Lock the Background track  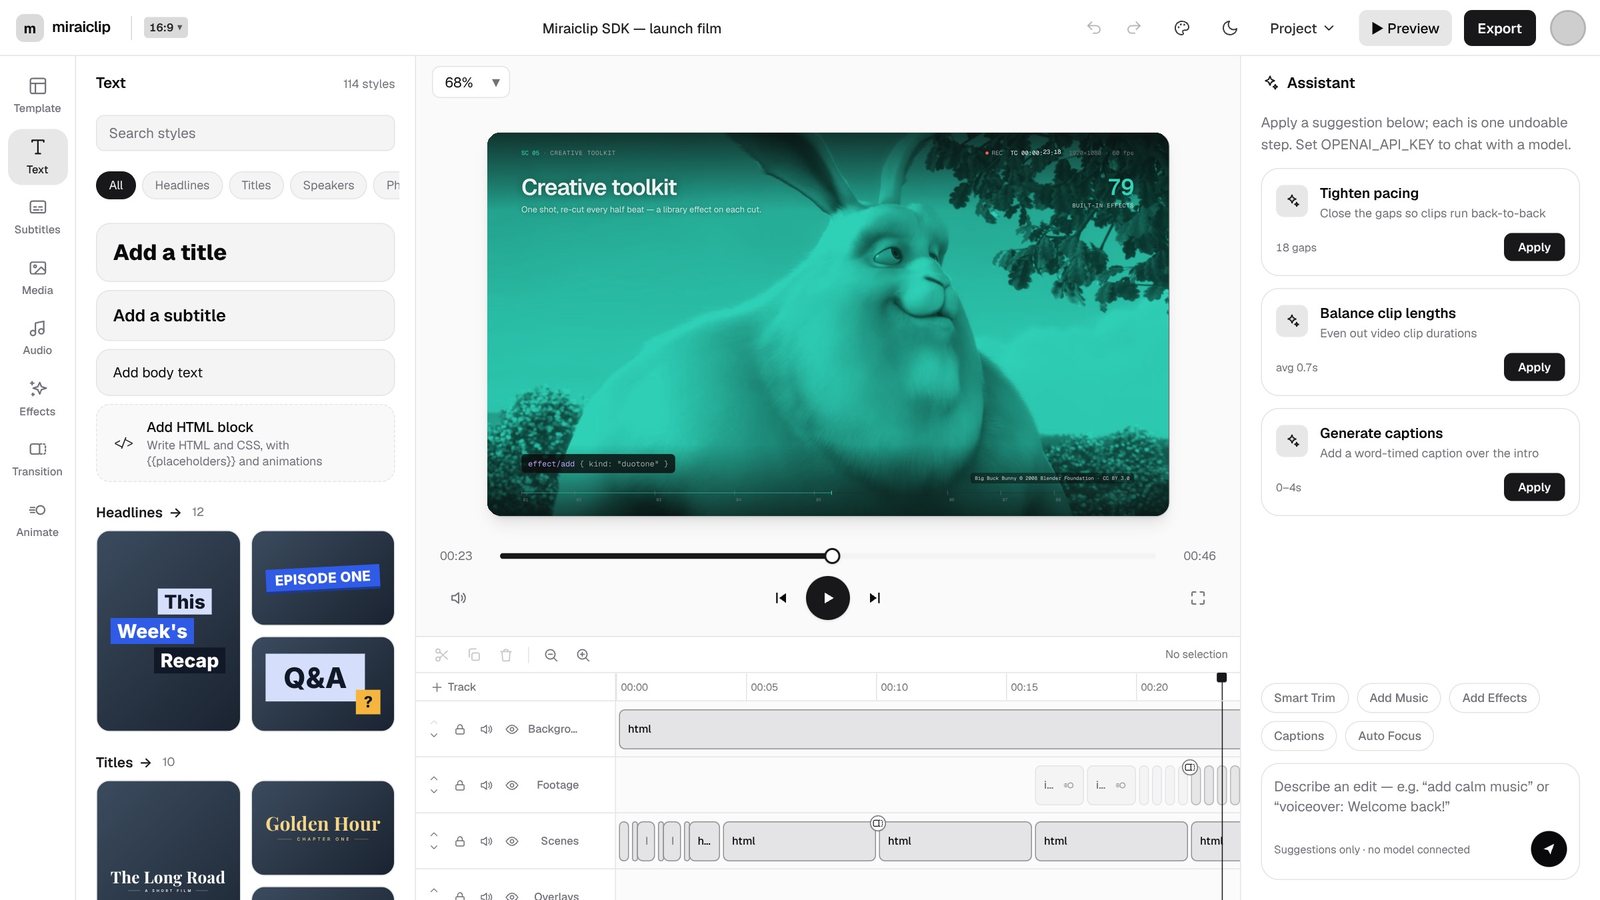(460, 729)
